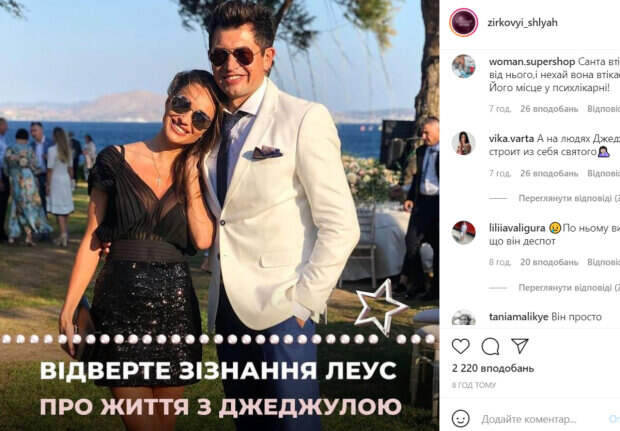Open zirkovyi_shlyah profile avatar

tap(463, 22)
